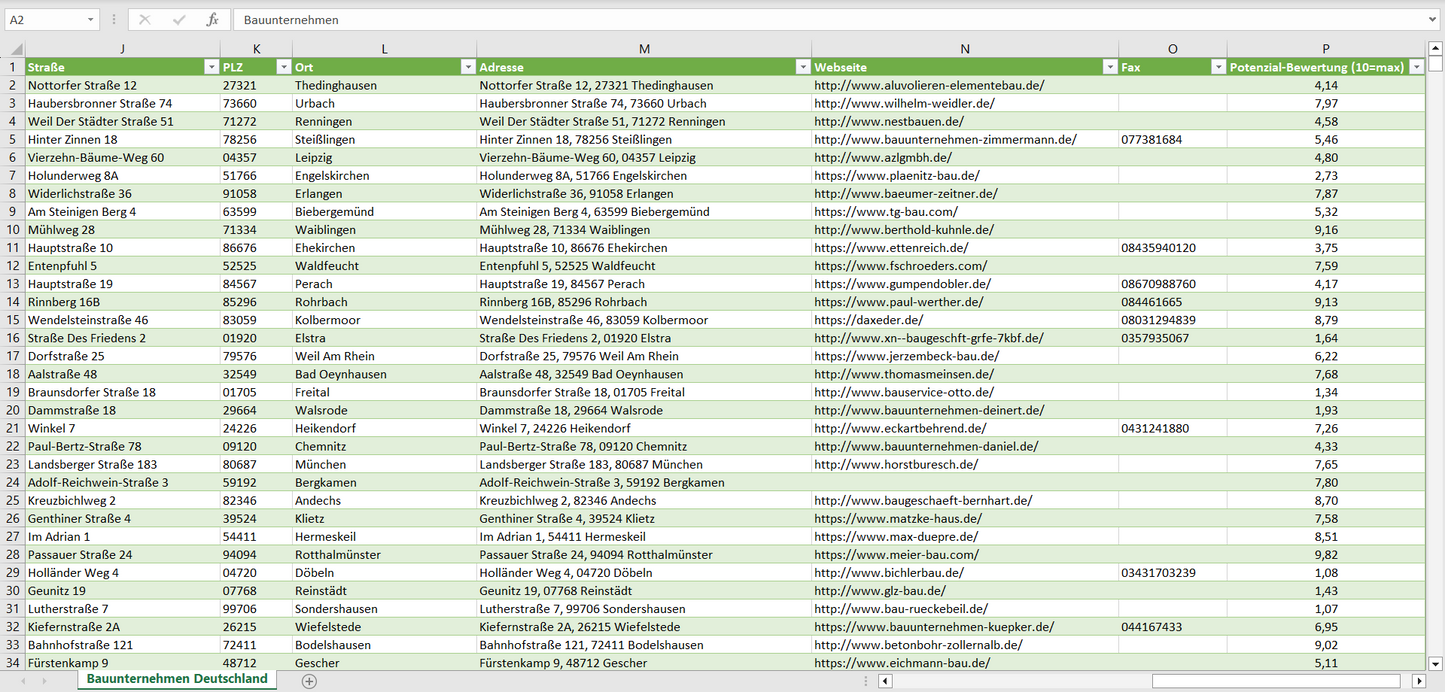Click the horizontal scrollbar left arrow
This screenshot has height=692, width=1445.
point(885,681)
